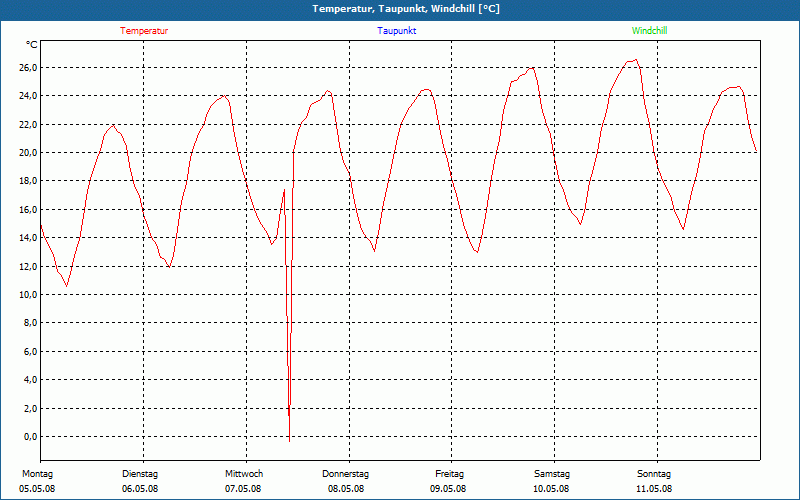Click the Mittwoch day label
The height and width of the screenshot is (500, 800).
(x=244, y=474)
